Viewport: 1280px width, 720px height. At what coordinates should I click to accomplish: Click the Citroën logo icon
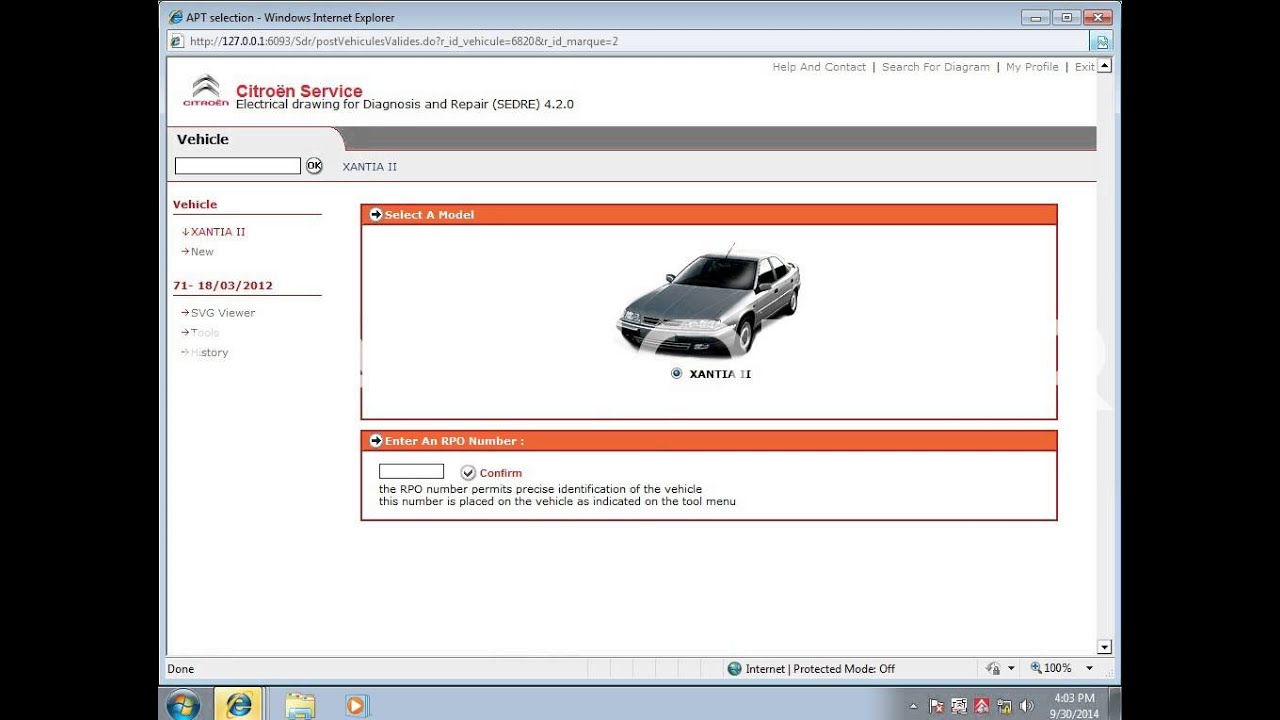206,91
